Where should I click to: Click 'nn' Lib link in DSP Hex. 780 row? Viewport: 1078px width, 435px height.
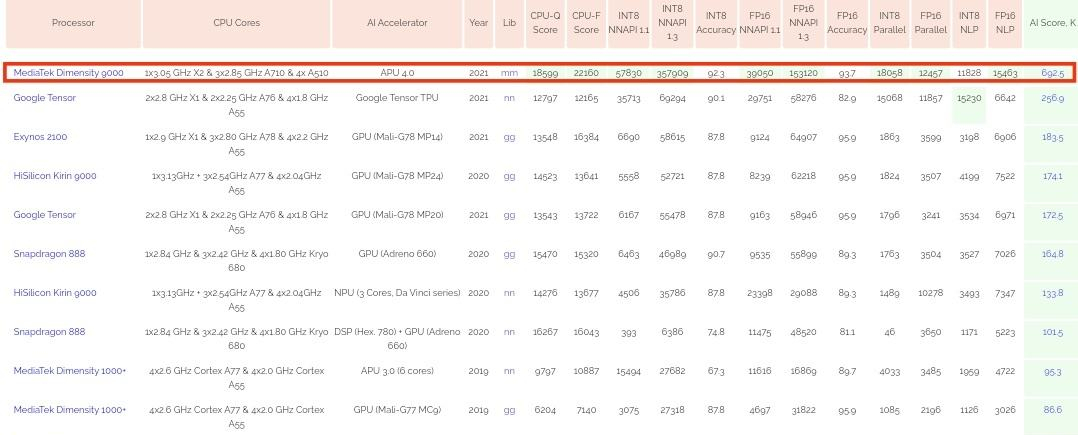[x=509, y=332]
